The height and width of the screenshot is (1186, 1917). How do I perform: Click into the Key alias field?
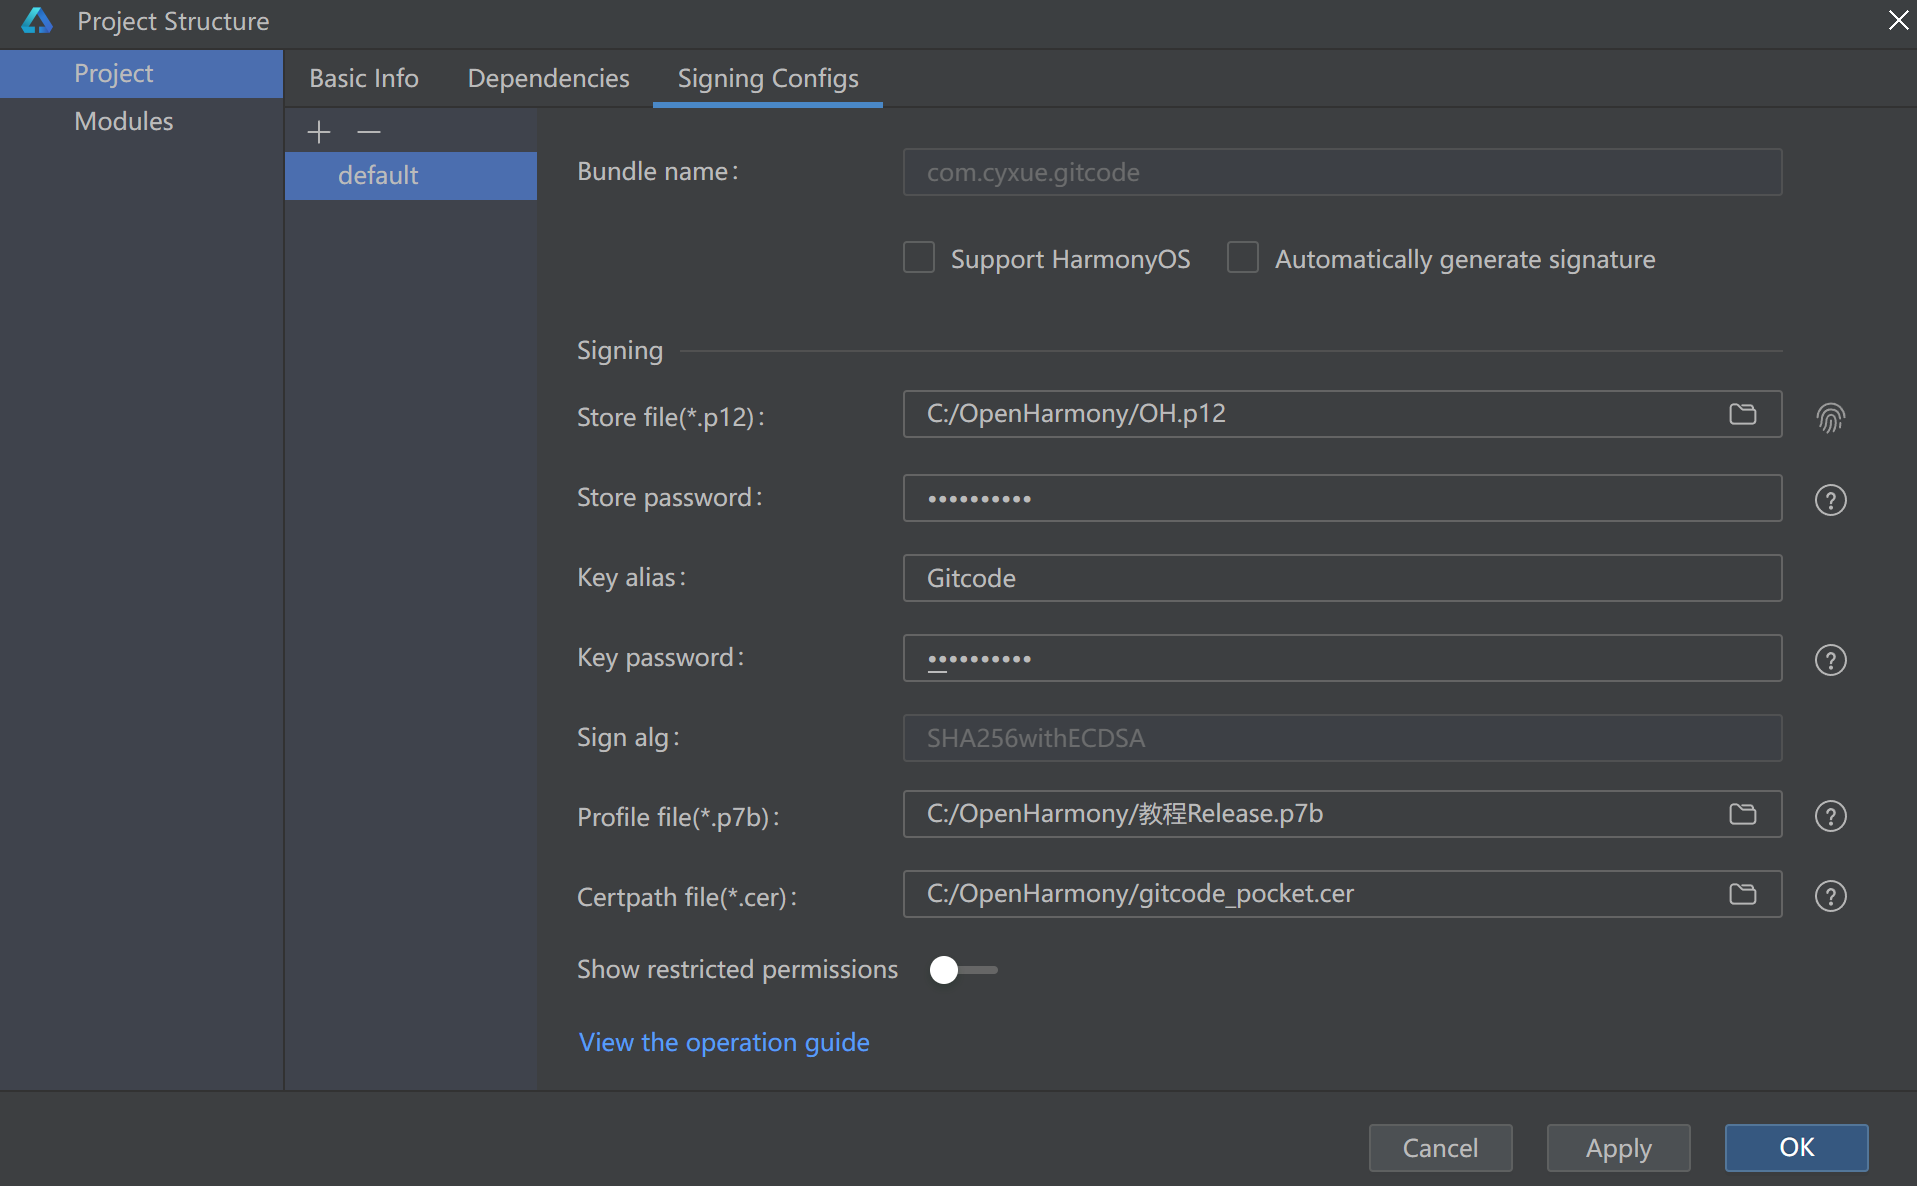pos(1341,578)
